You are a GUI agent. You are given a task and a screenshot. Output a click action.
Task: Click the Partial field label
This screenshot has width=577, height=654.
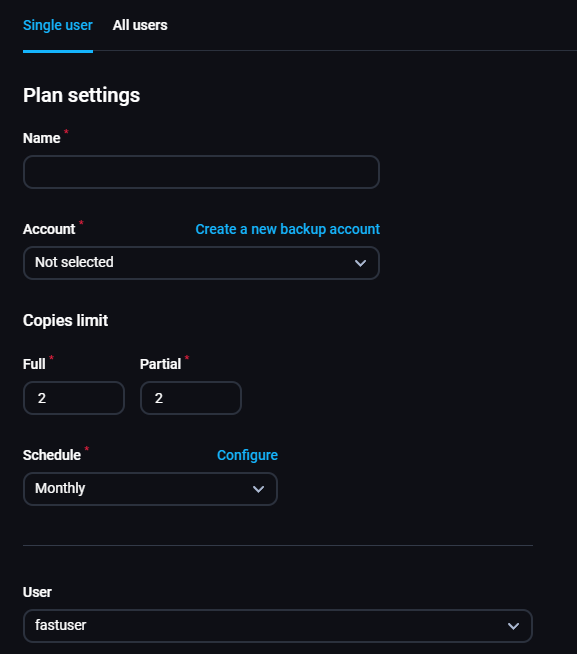coord(160,364)
